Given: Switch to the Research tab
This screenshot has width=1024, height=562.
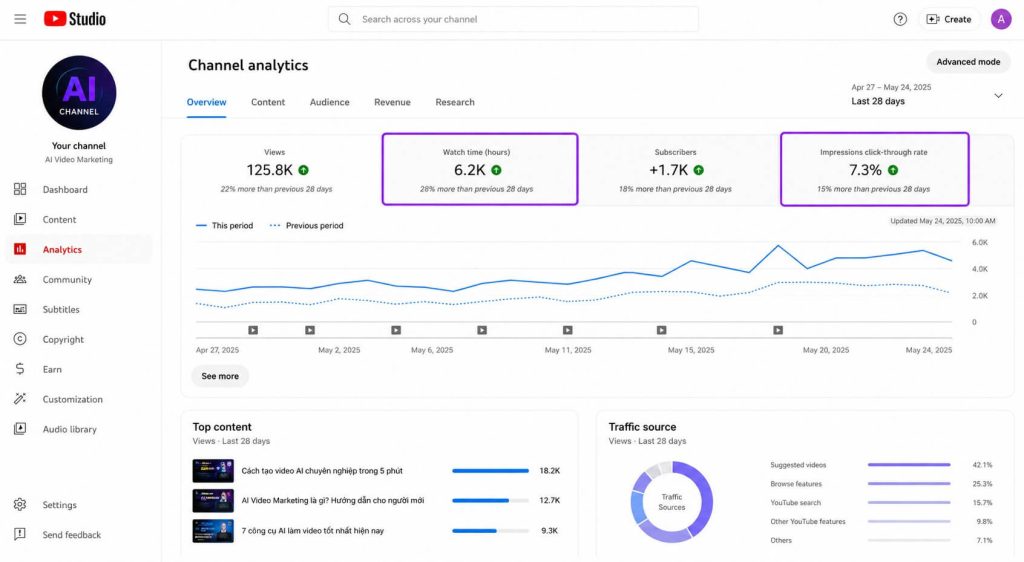Looking at the screenshot, I should click(455, 102).
